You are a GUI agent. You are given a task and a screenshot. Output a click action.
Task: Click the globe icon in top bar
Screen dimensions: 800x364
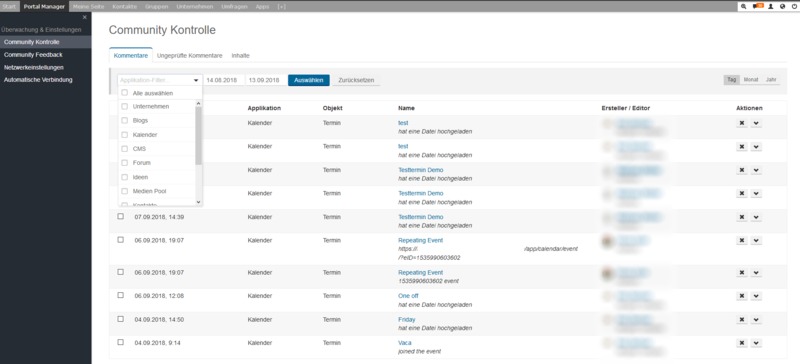[782, 7]
